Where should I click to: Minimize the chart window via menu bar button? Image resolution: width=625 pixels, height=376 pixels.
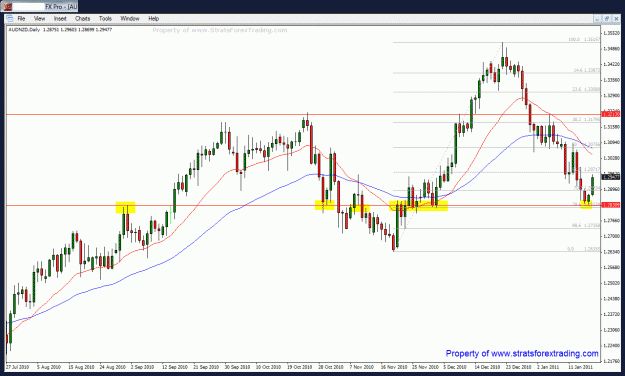[597, 19]
